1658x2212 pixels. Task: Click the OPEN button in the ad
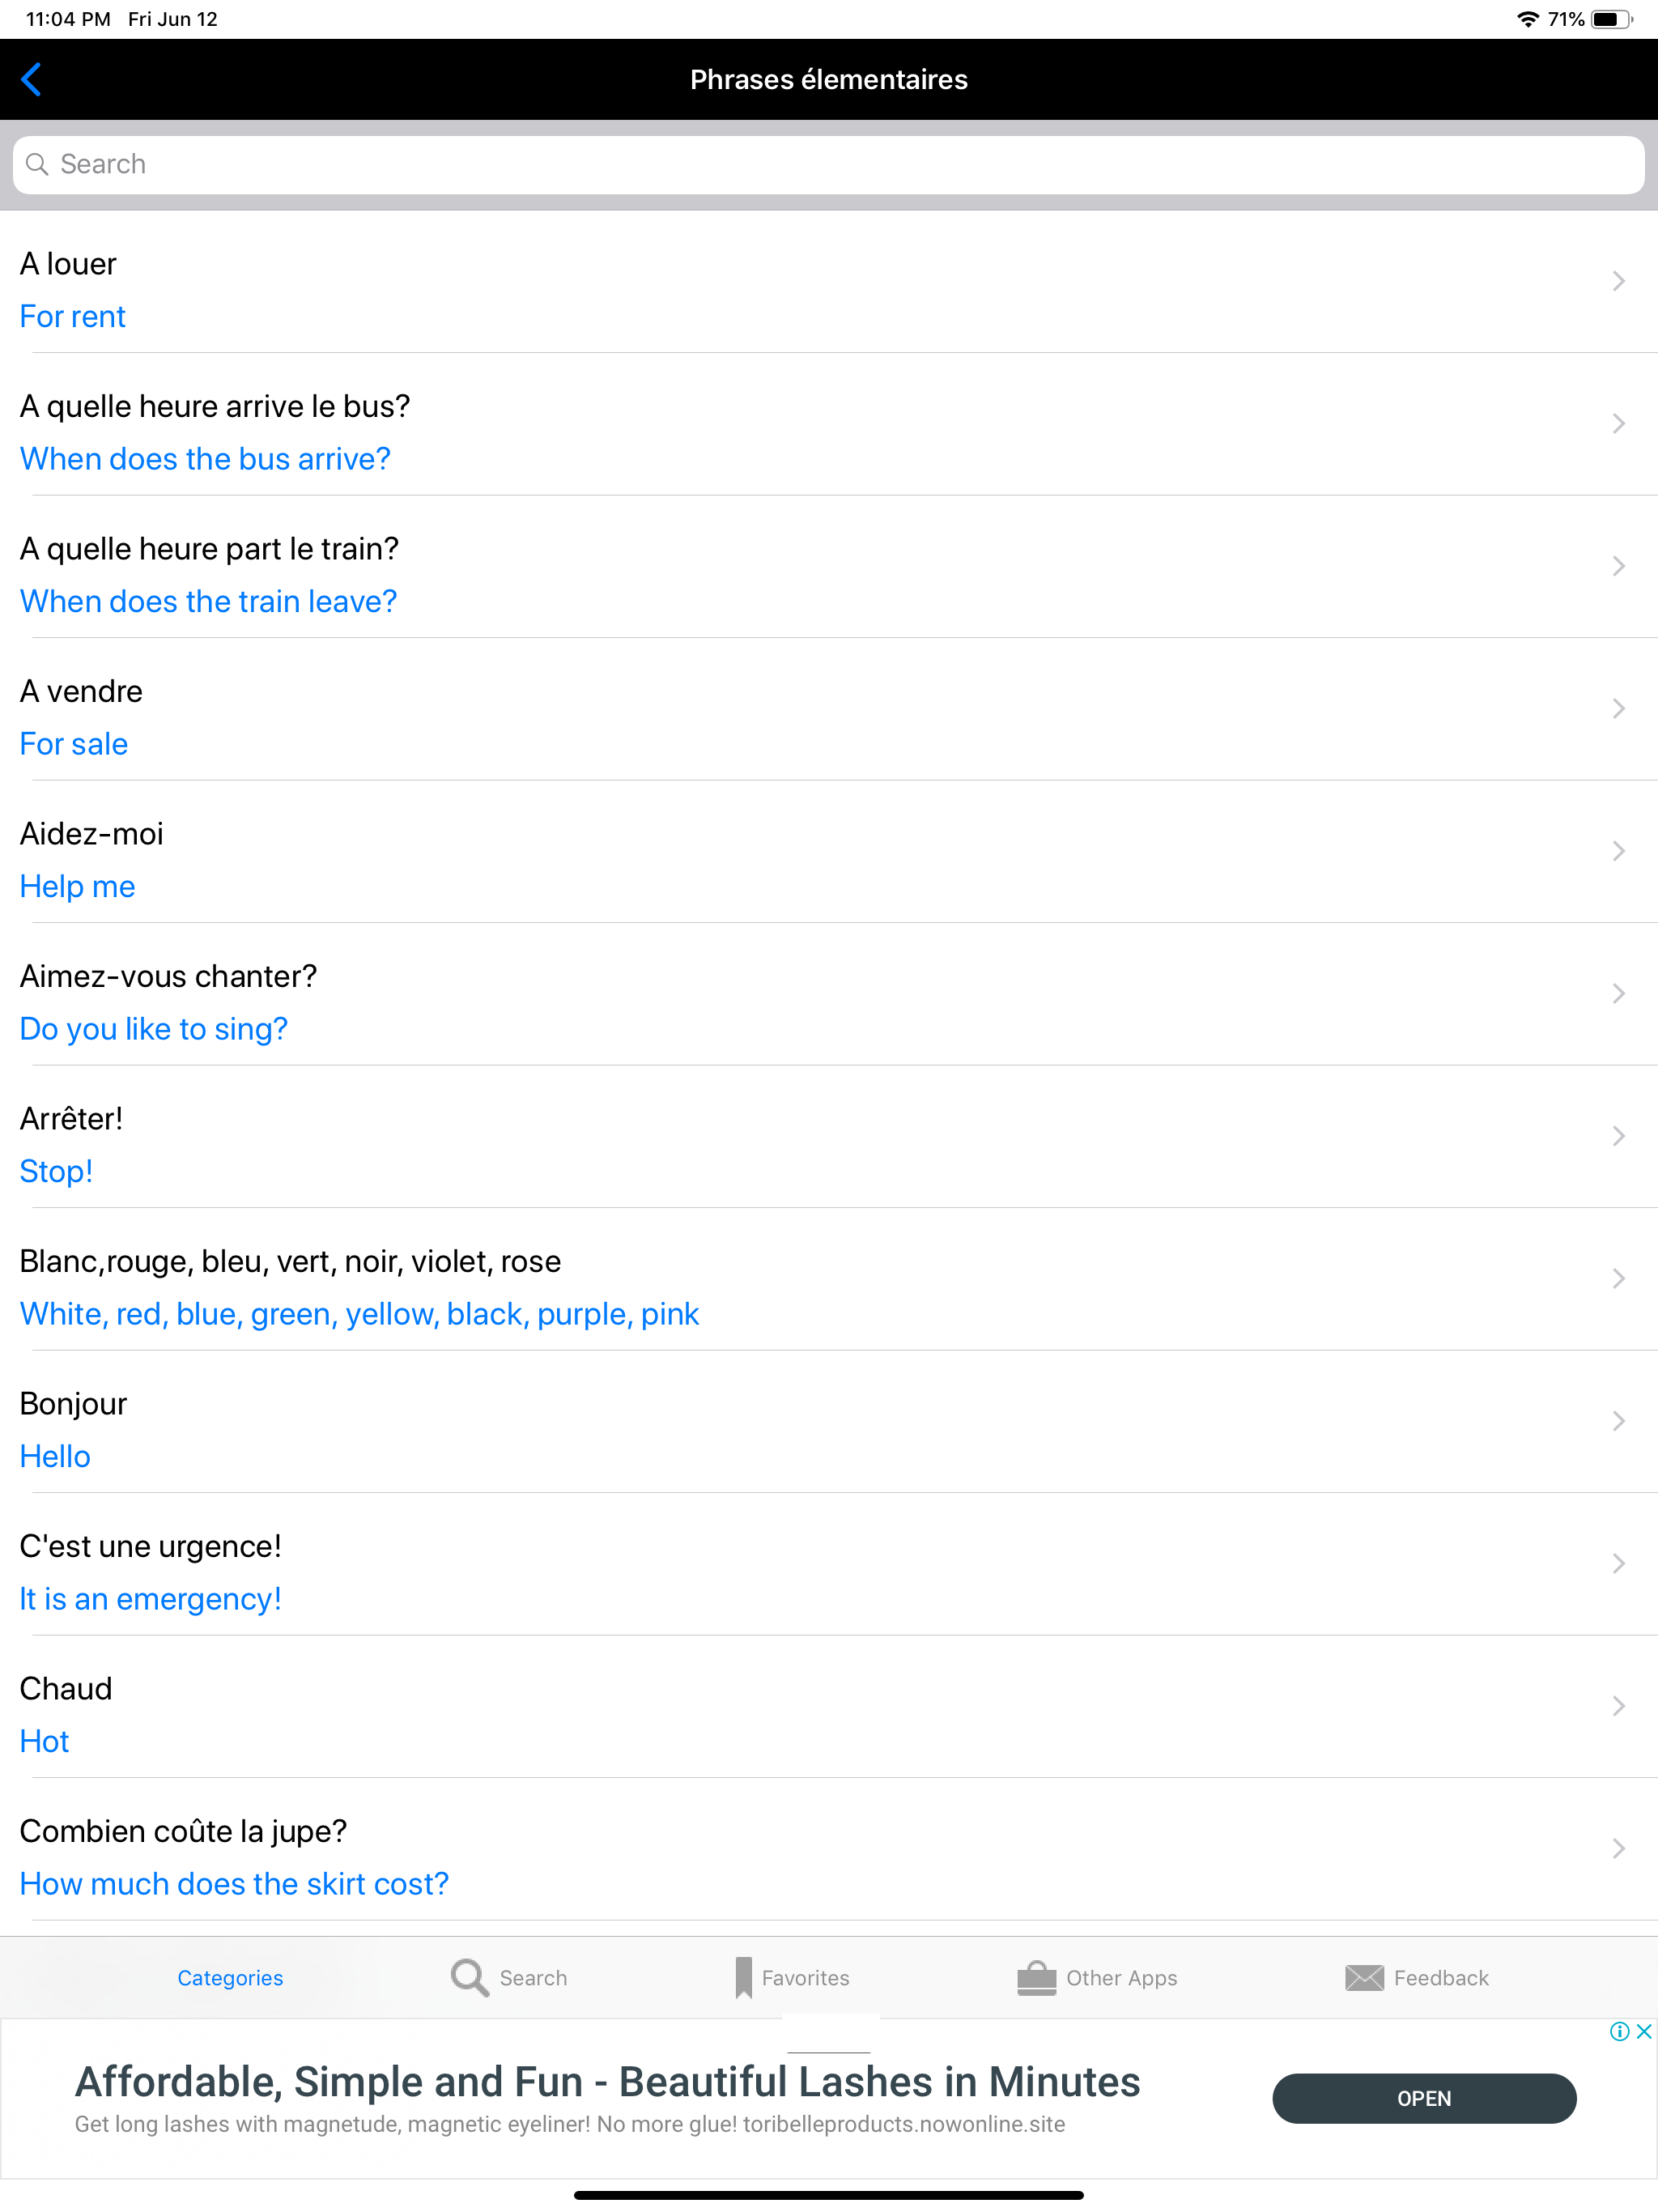(1423, 2098)
